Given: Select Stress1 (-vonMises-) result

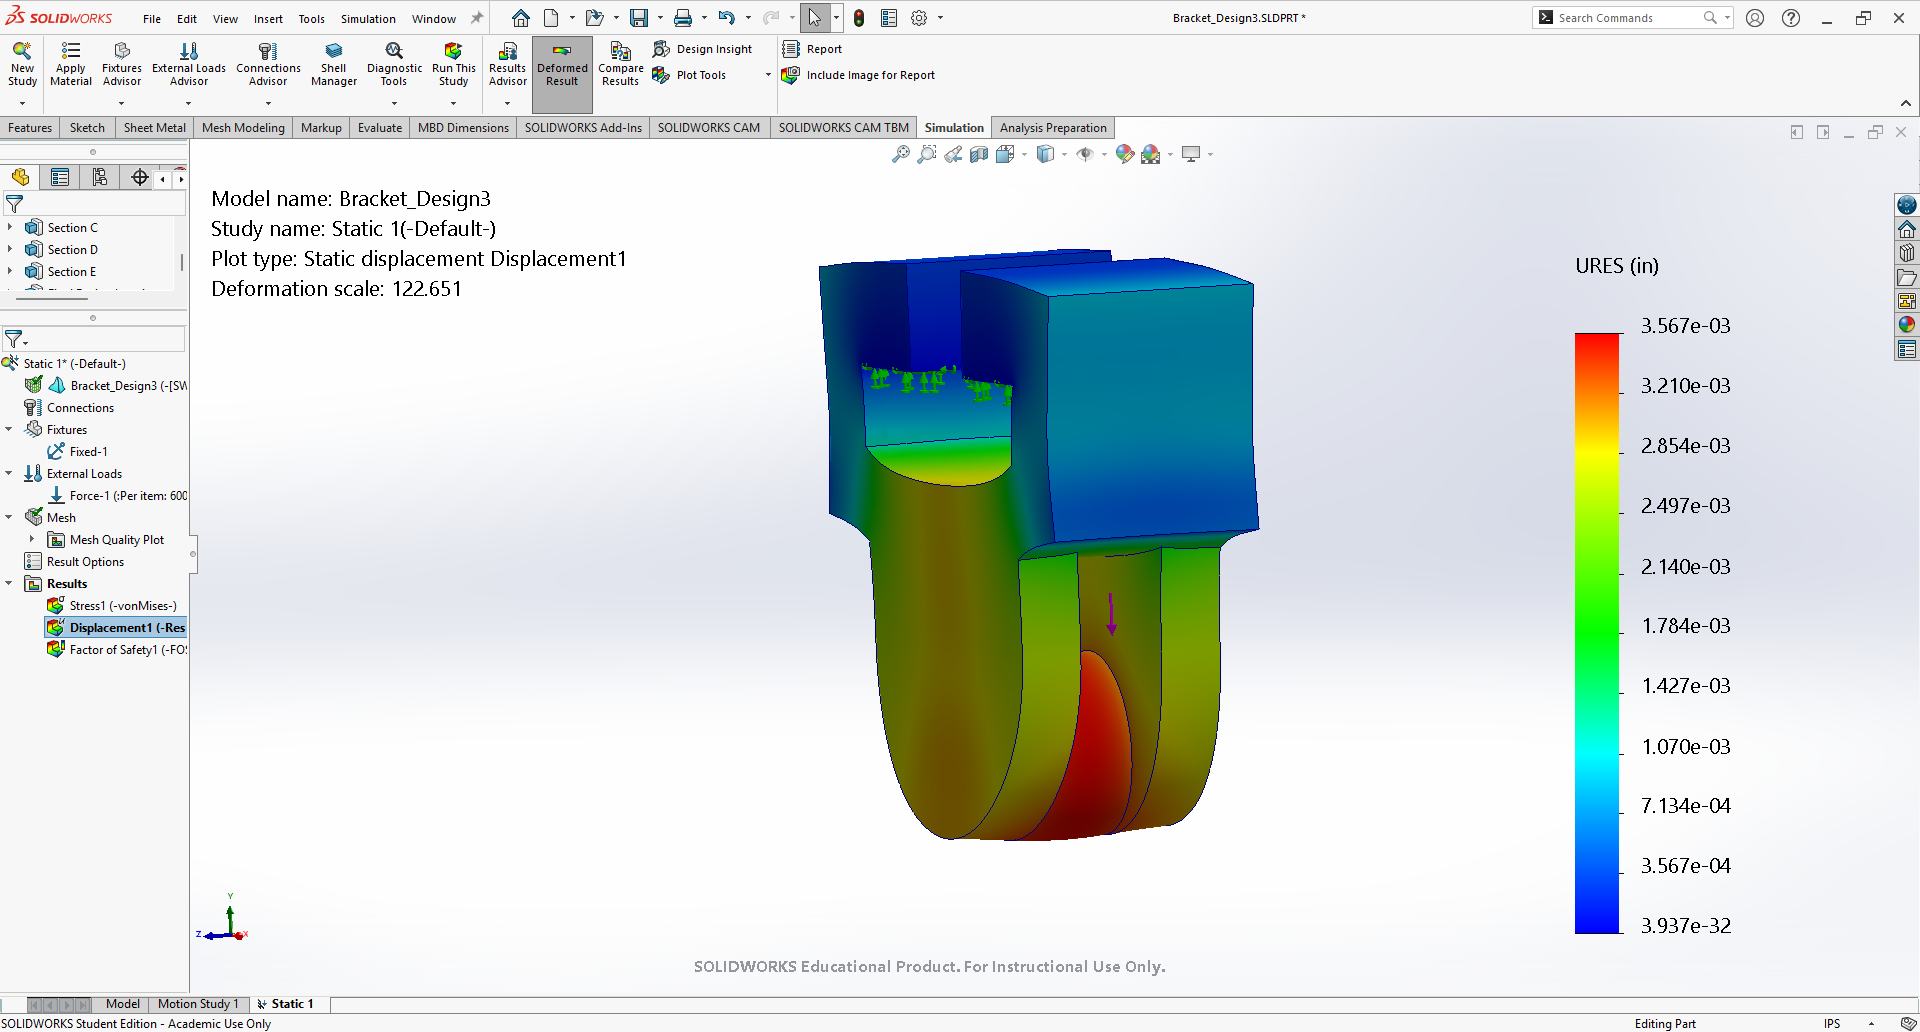Looking at the screenshot, I should (112, 606).
